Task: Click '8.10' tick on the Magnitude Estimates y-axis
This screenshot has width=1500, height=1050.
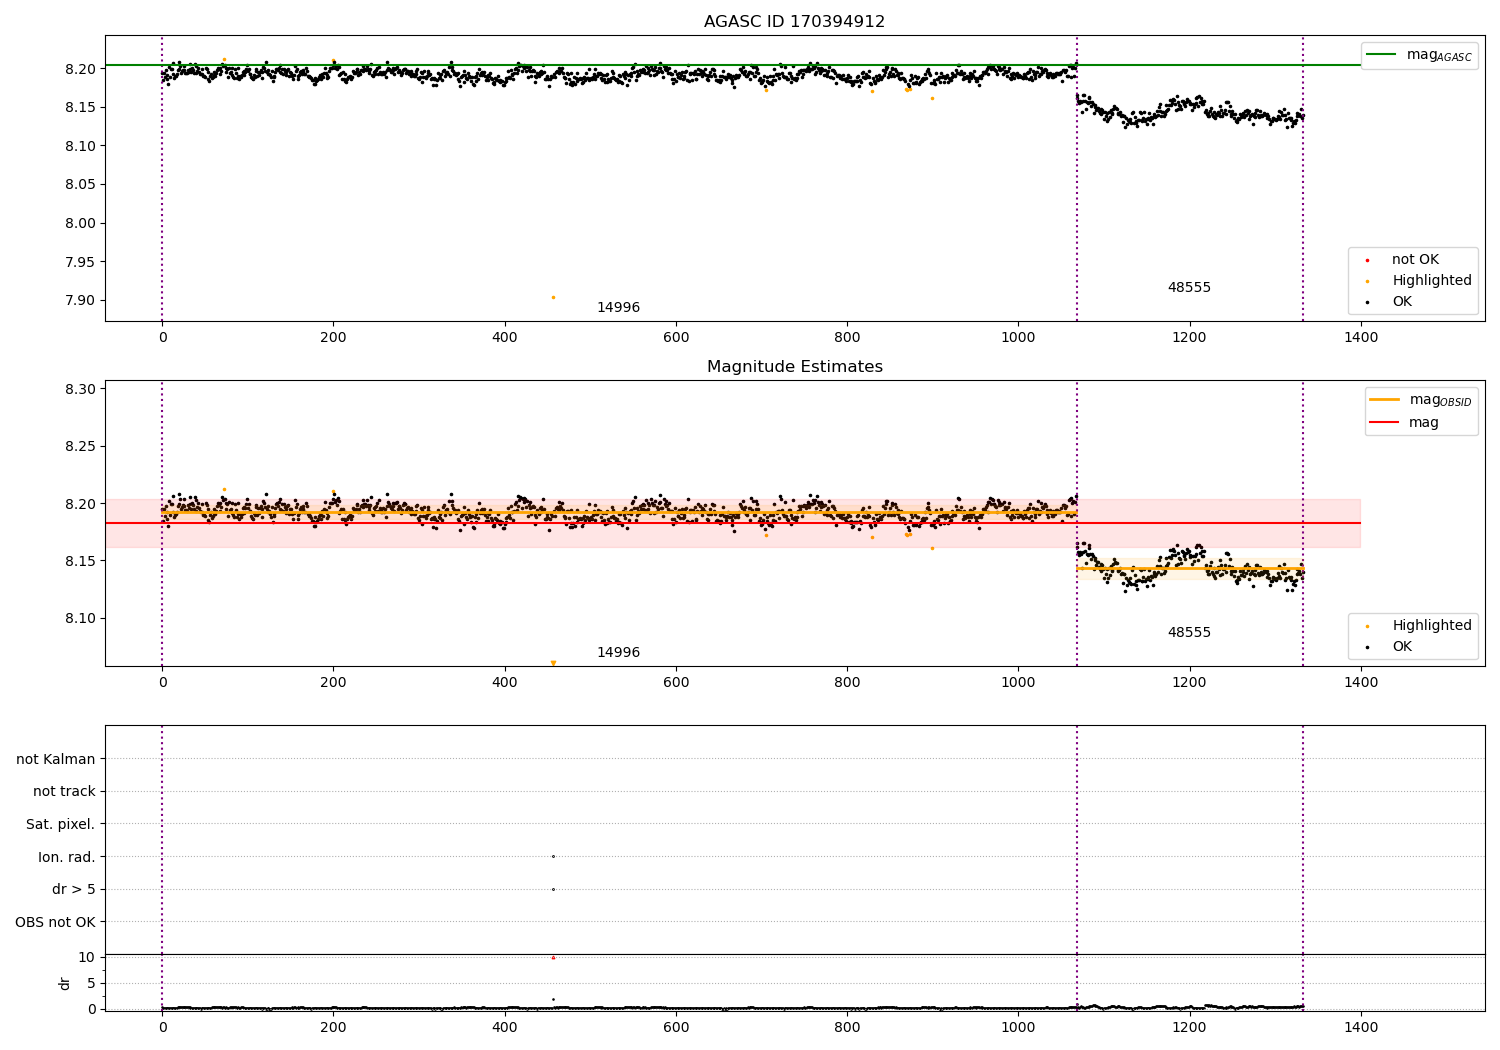Action: [x=82, y=619]
